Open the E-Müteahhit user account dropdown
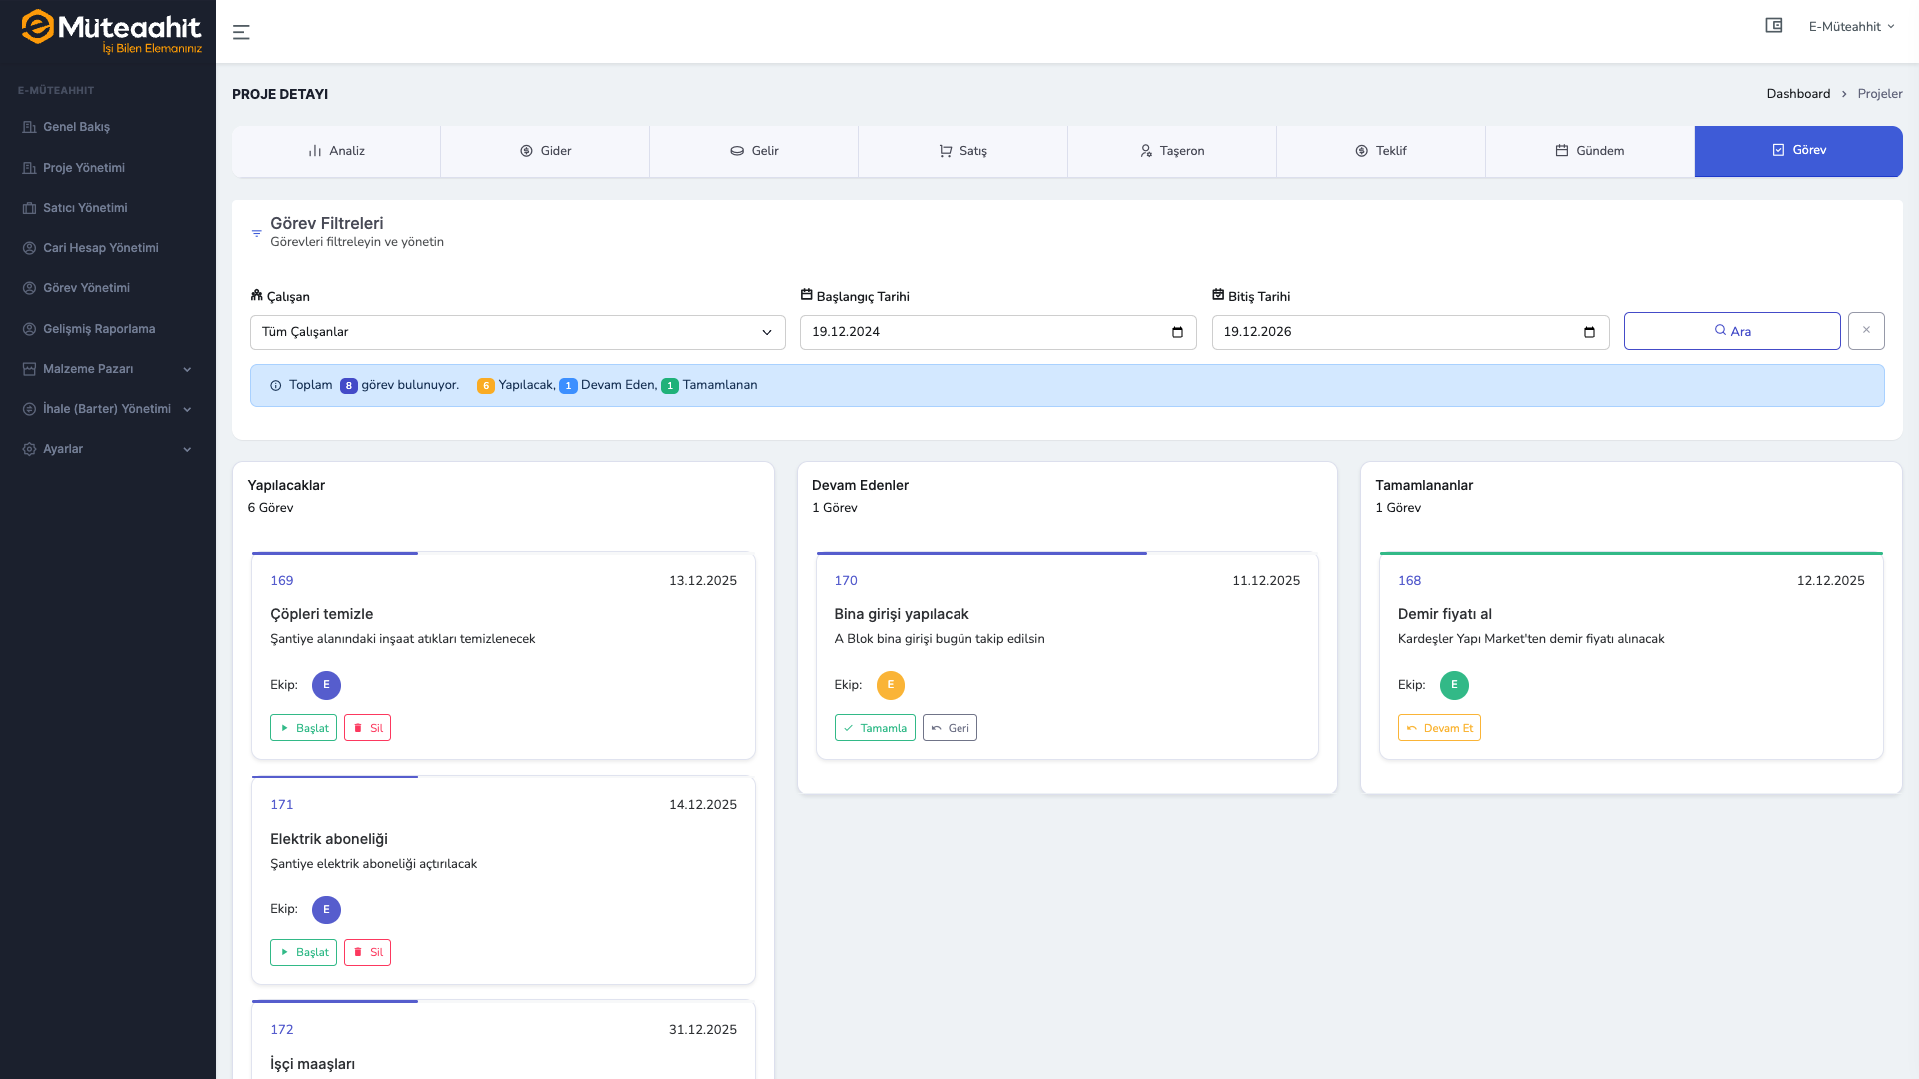 (1850, 27)
